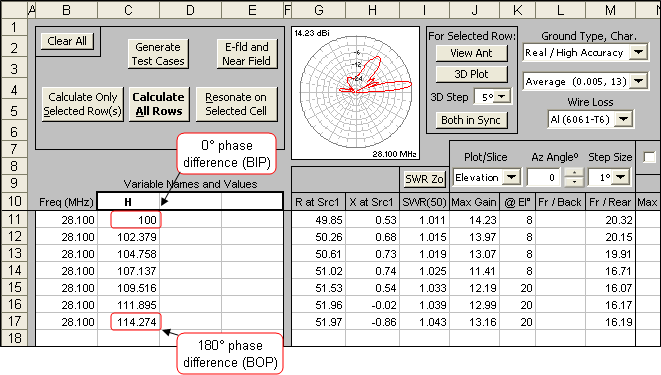Image resolution: width=661 pixels, height=375 pixels.
Task: Click the Clear All button
Action: (67, 41)
